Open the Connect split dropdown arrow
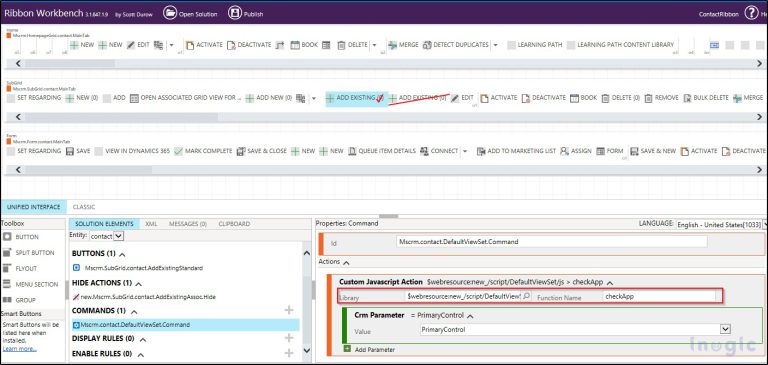The height and width of the screenshot is (365, 768). pos(465,151)
